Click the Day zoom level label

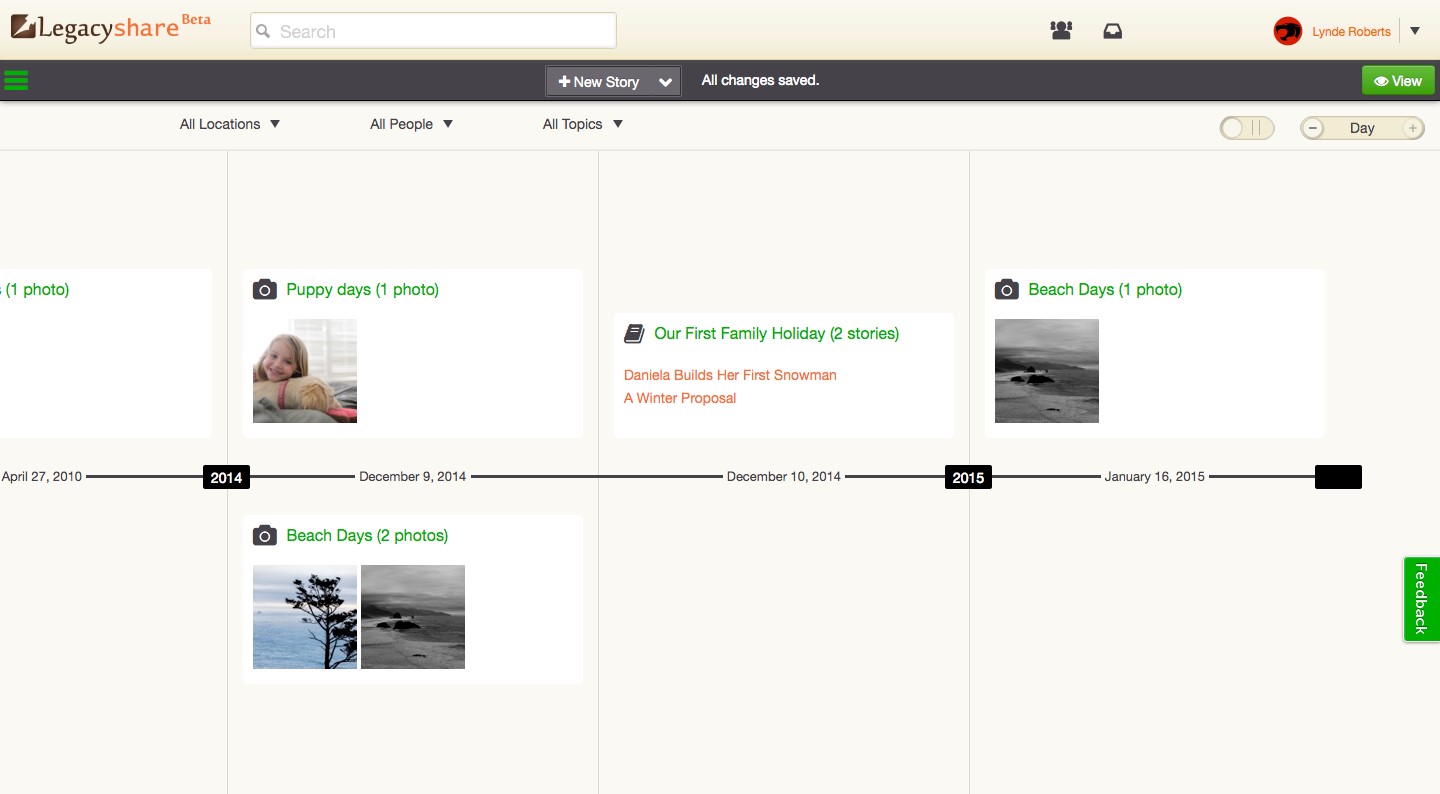tap(1362, 128)
